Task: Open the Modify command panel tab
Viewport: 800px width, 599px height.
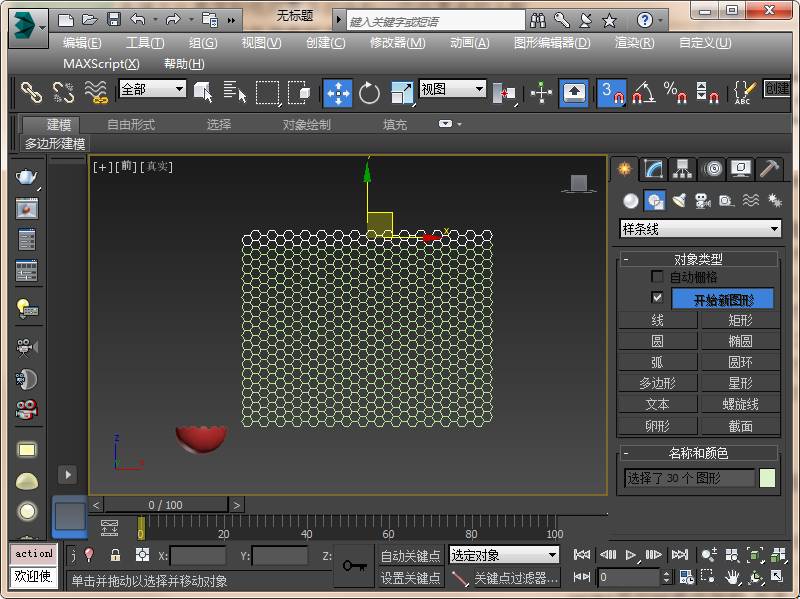Action: click(654, 168)
